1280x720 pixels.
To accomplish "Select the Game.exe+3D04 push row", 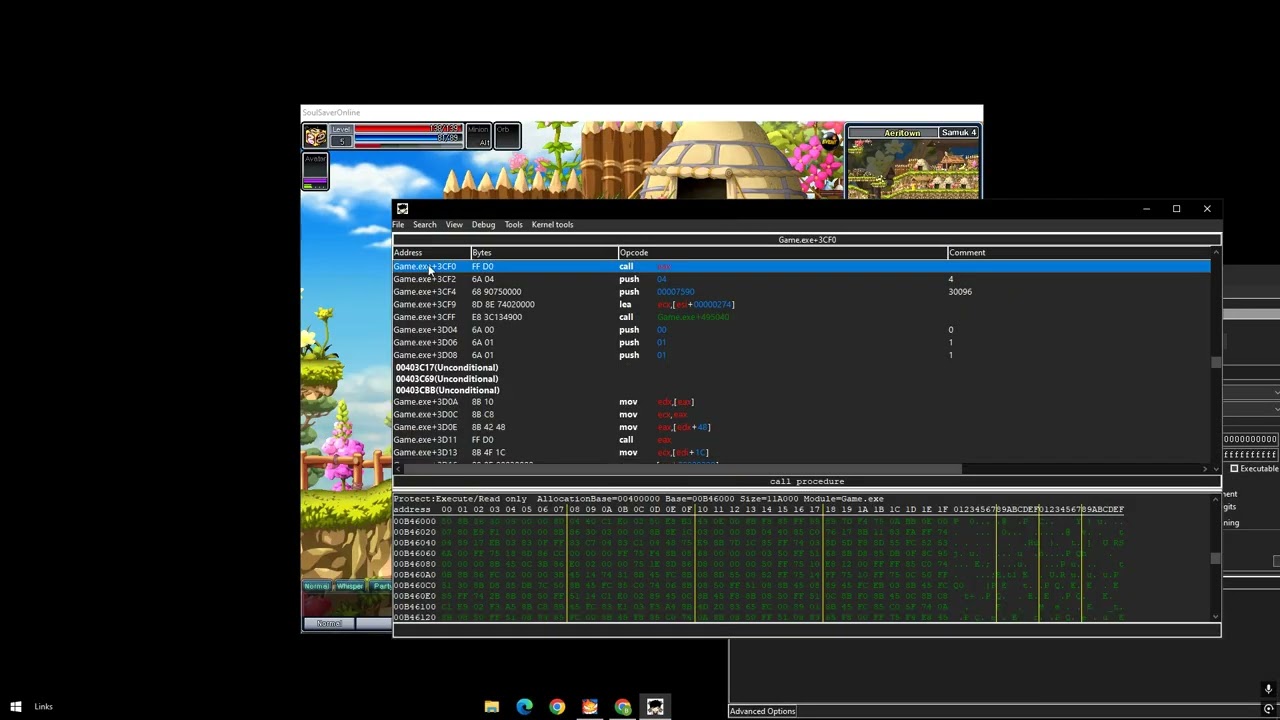I will coord(801,330).
